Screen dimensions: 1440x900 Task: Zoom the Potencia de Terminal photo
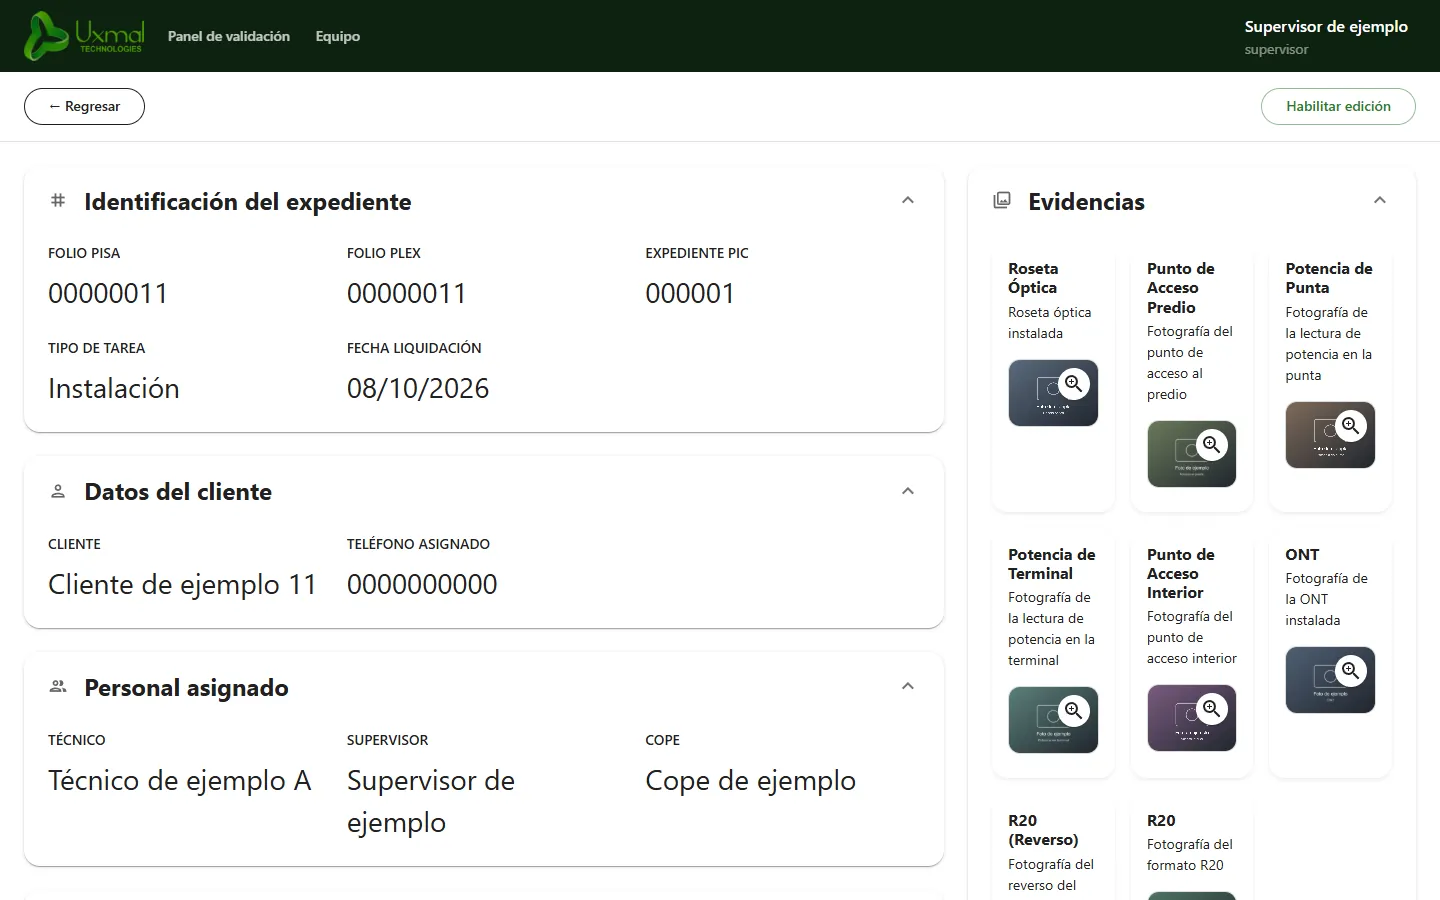coord(1074,710)
